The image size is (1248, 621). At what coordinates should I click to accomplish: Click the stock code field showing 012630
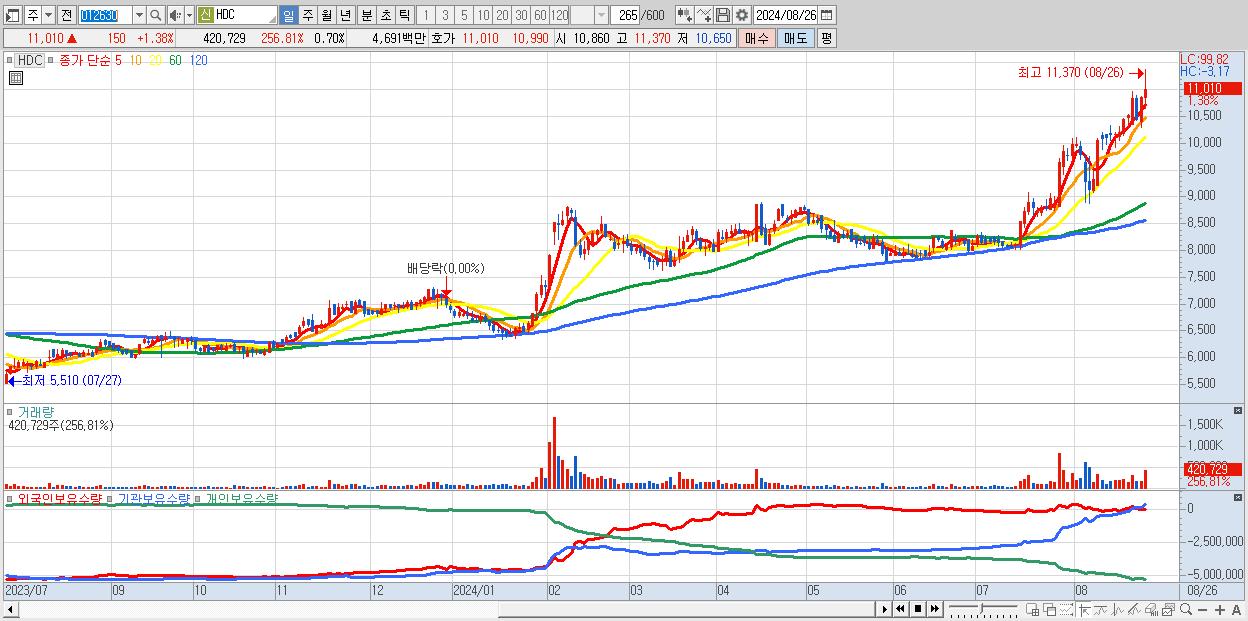point(104,15)
